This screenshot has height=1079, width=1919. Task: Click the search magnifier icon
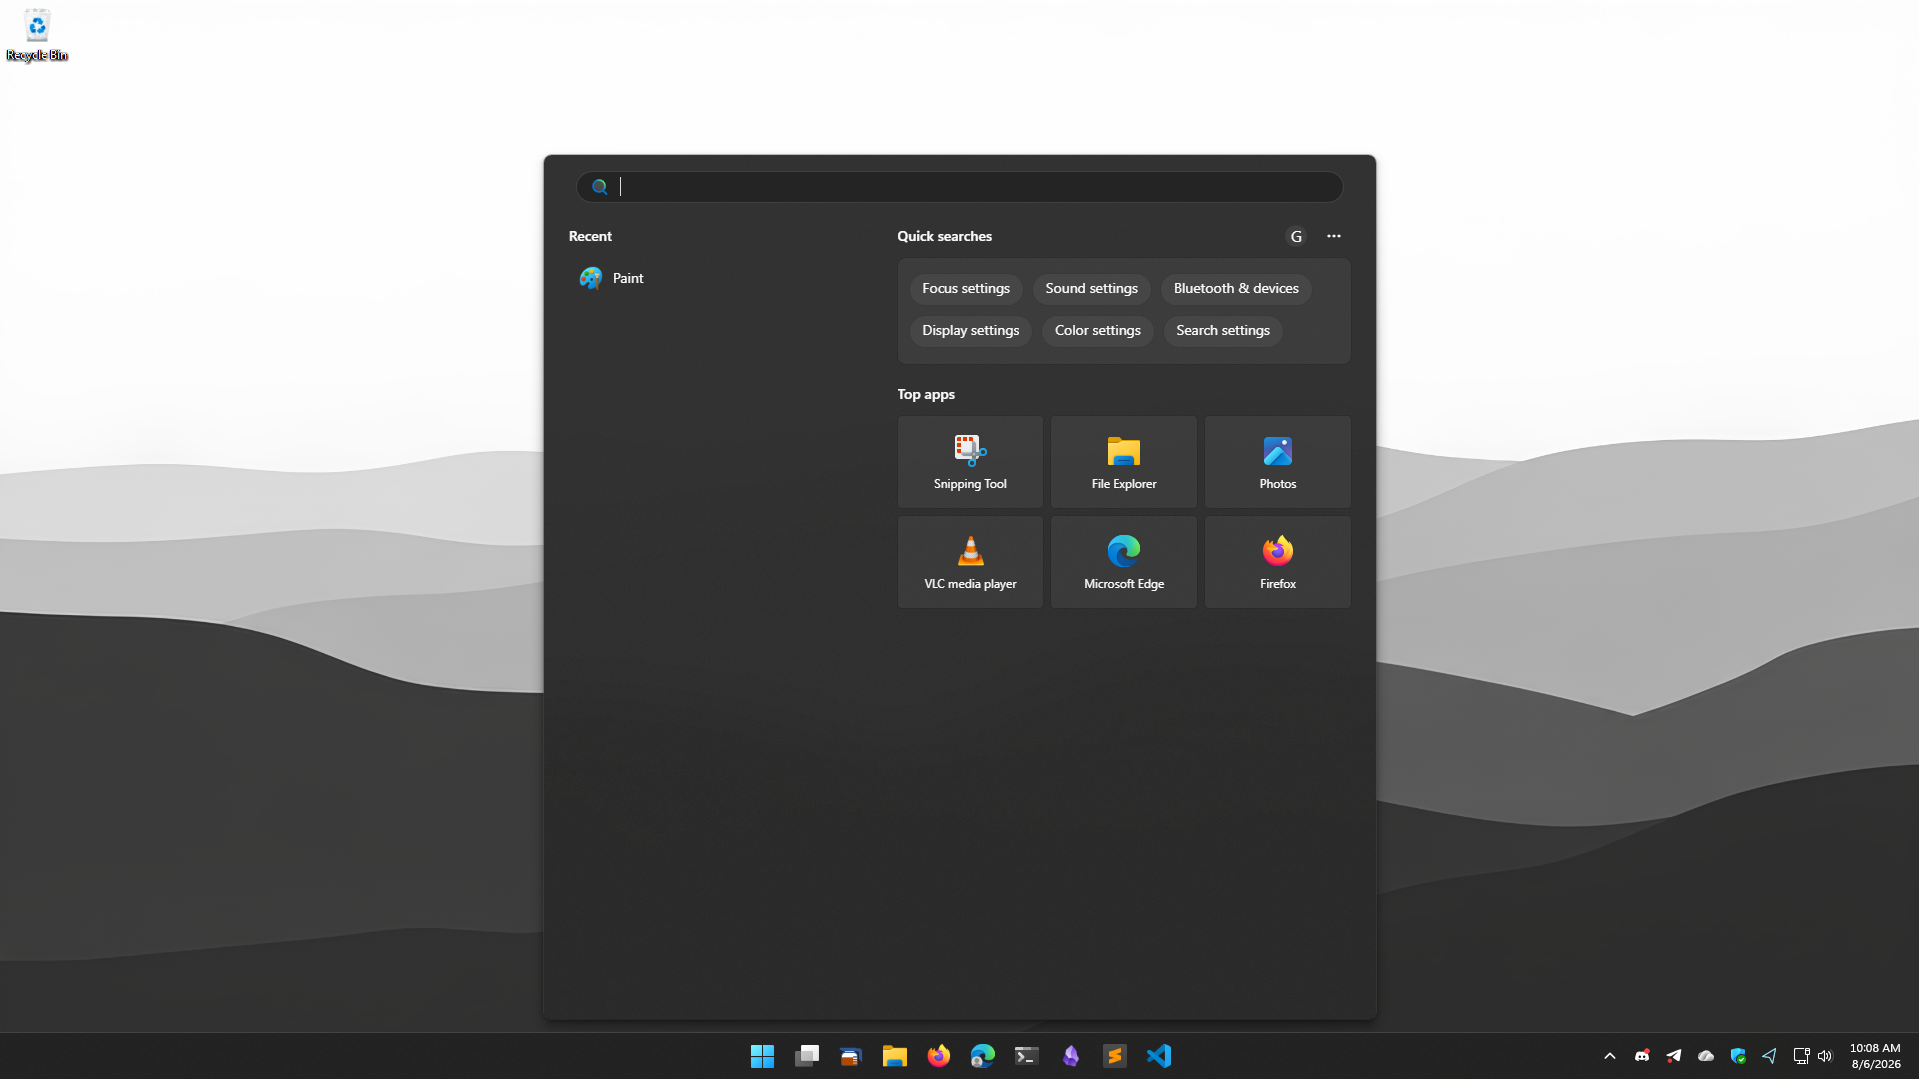599,187
